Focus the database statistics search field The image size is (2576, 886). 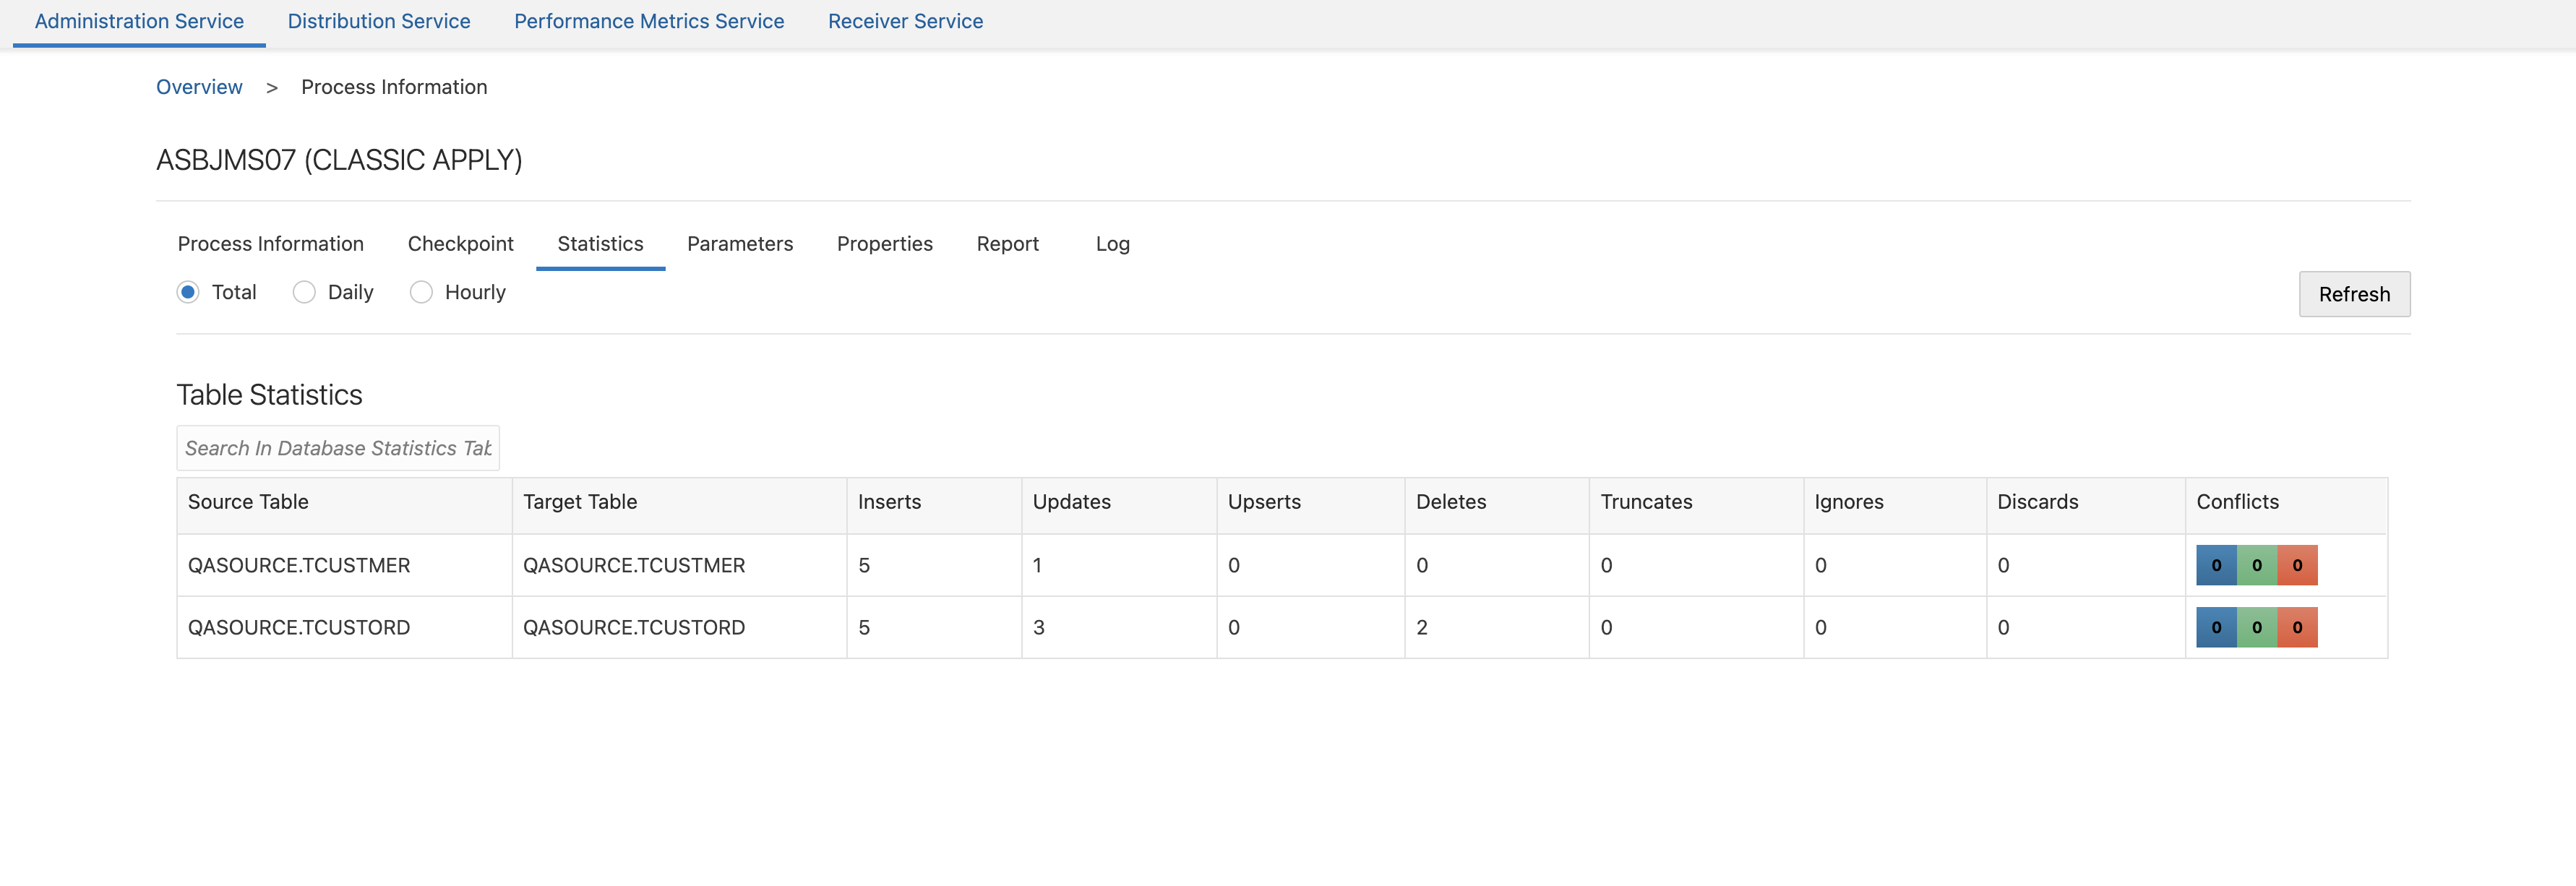coord(338,448)
